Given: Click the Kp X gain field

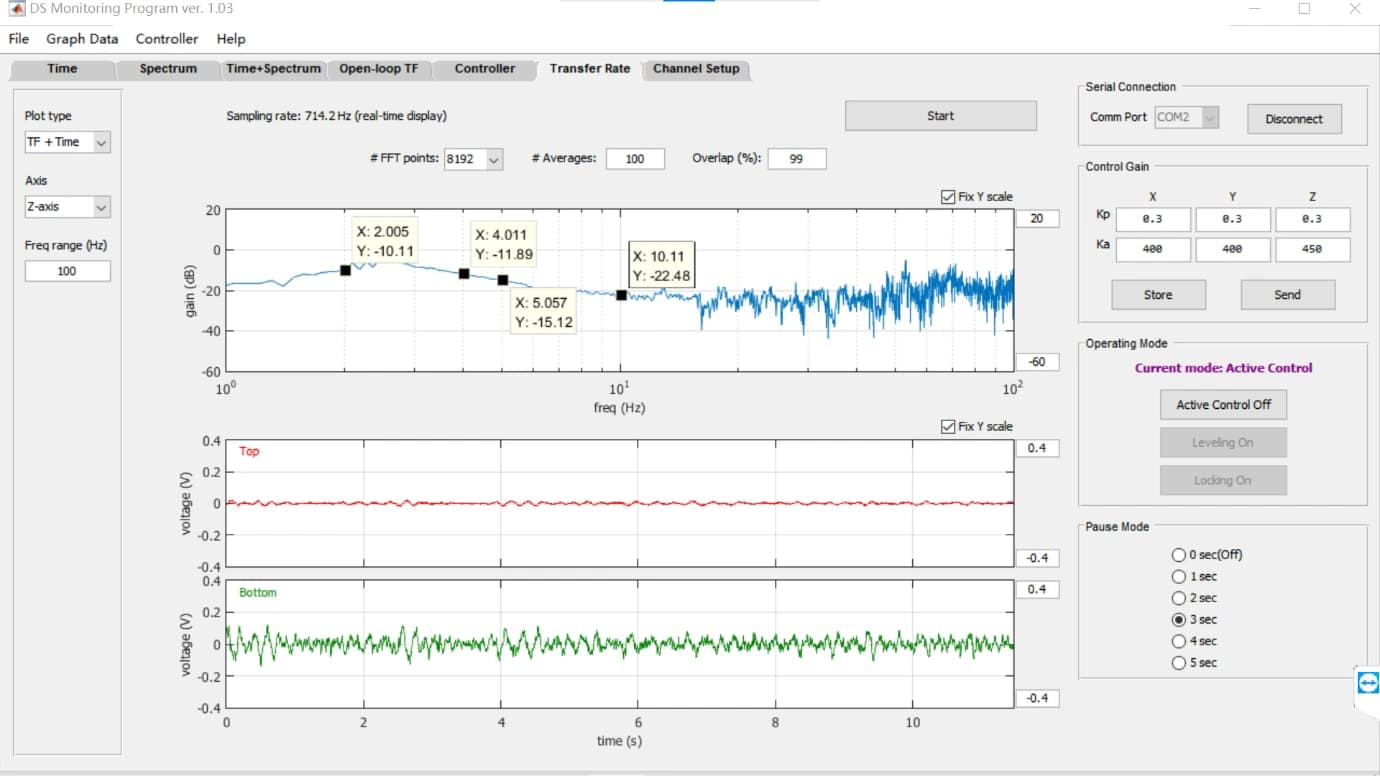Looking at the screenshot, I should (x=1153, y=220).
